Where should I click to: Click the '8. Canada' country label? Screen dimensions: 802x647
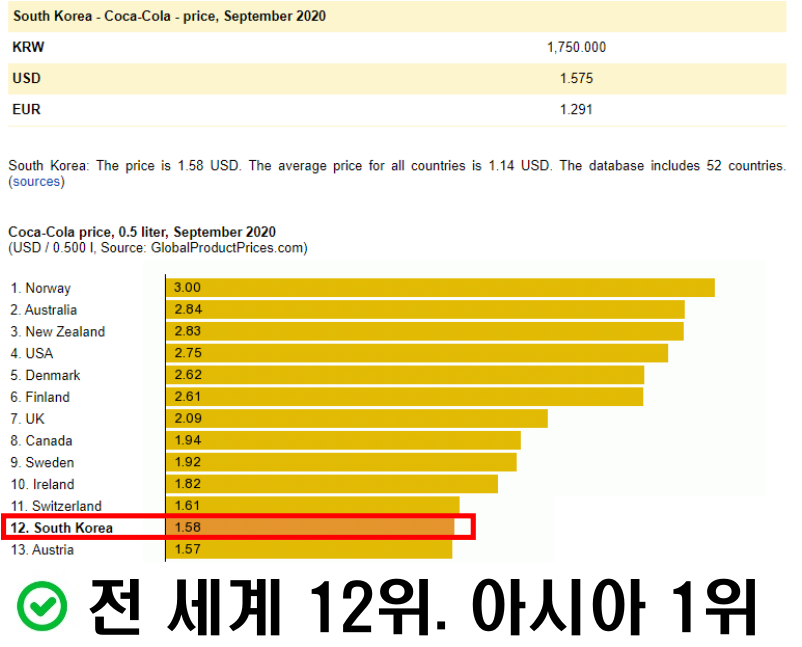click(x=41, y=441)
